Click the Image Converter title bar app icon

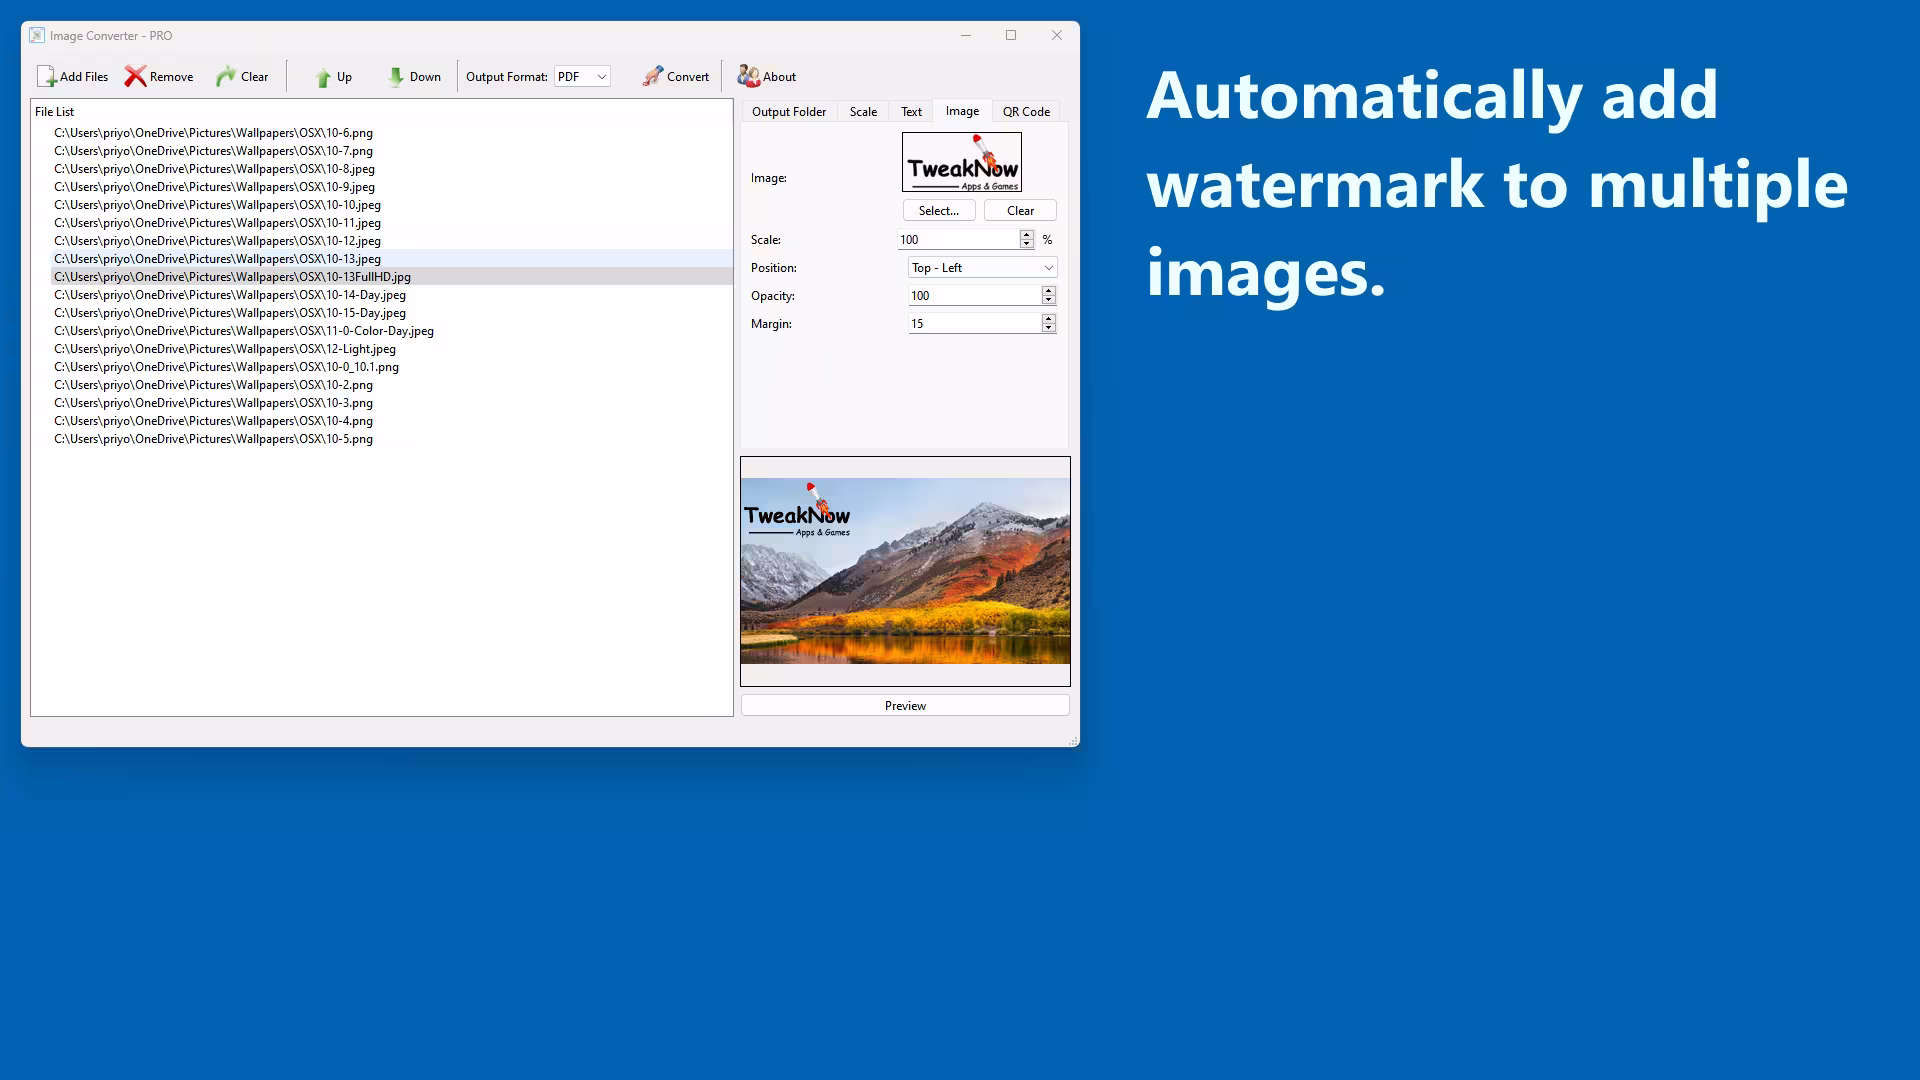37,35
